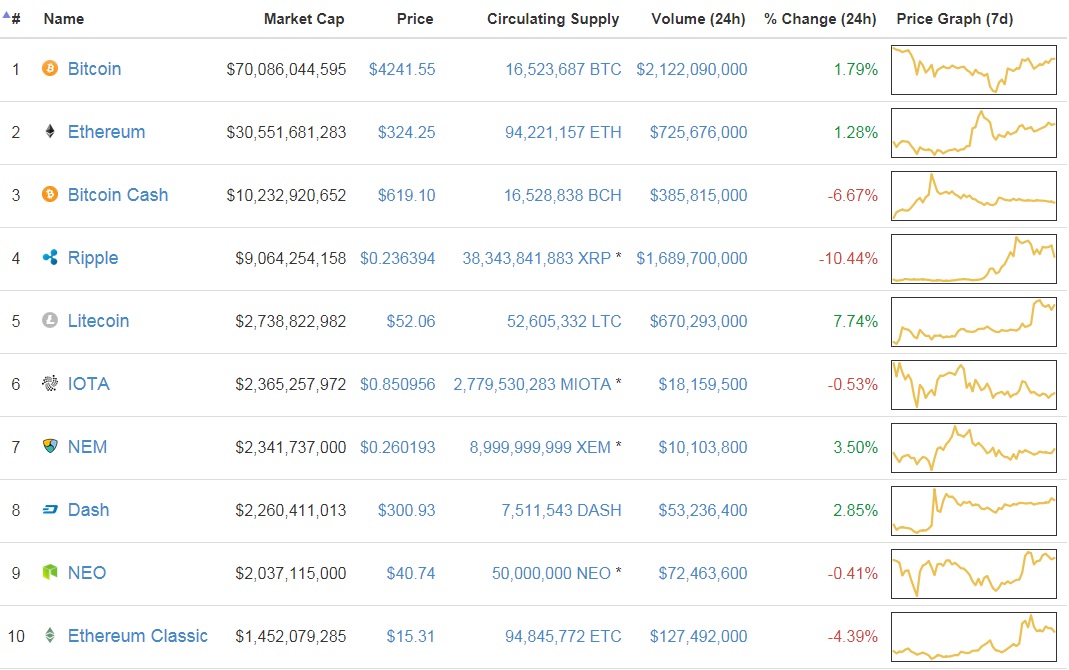
Task: Open the Bitcoin coin page link
Action: [x=94, y=69]
